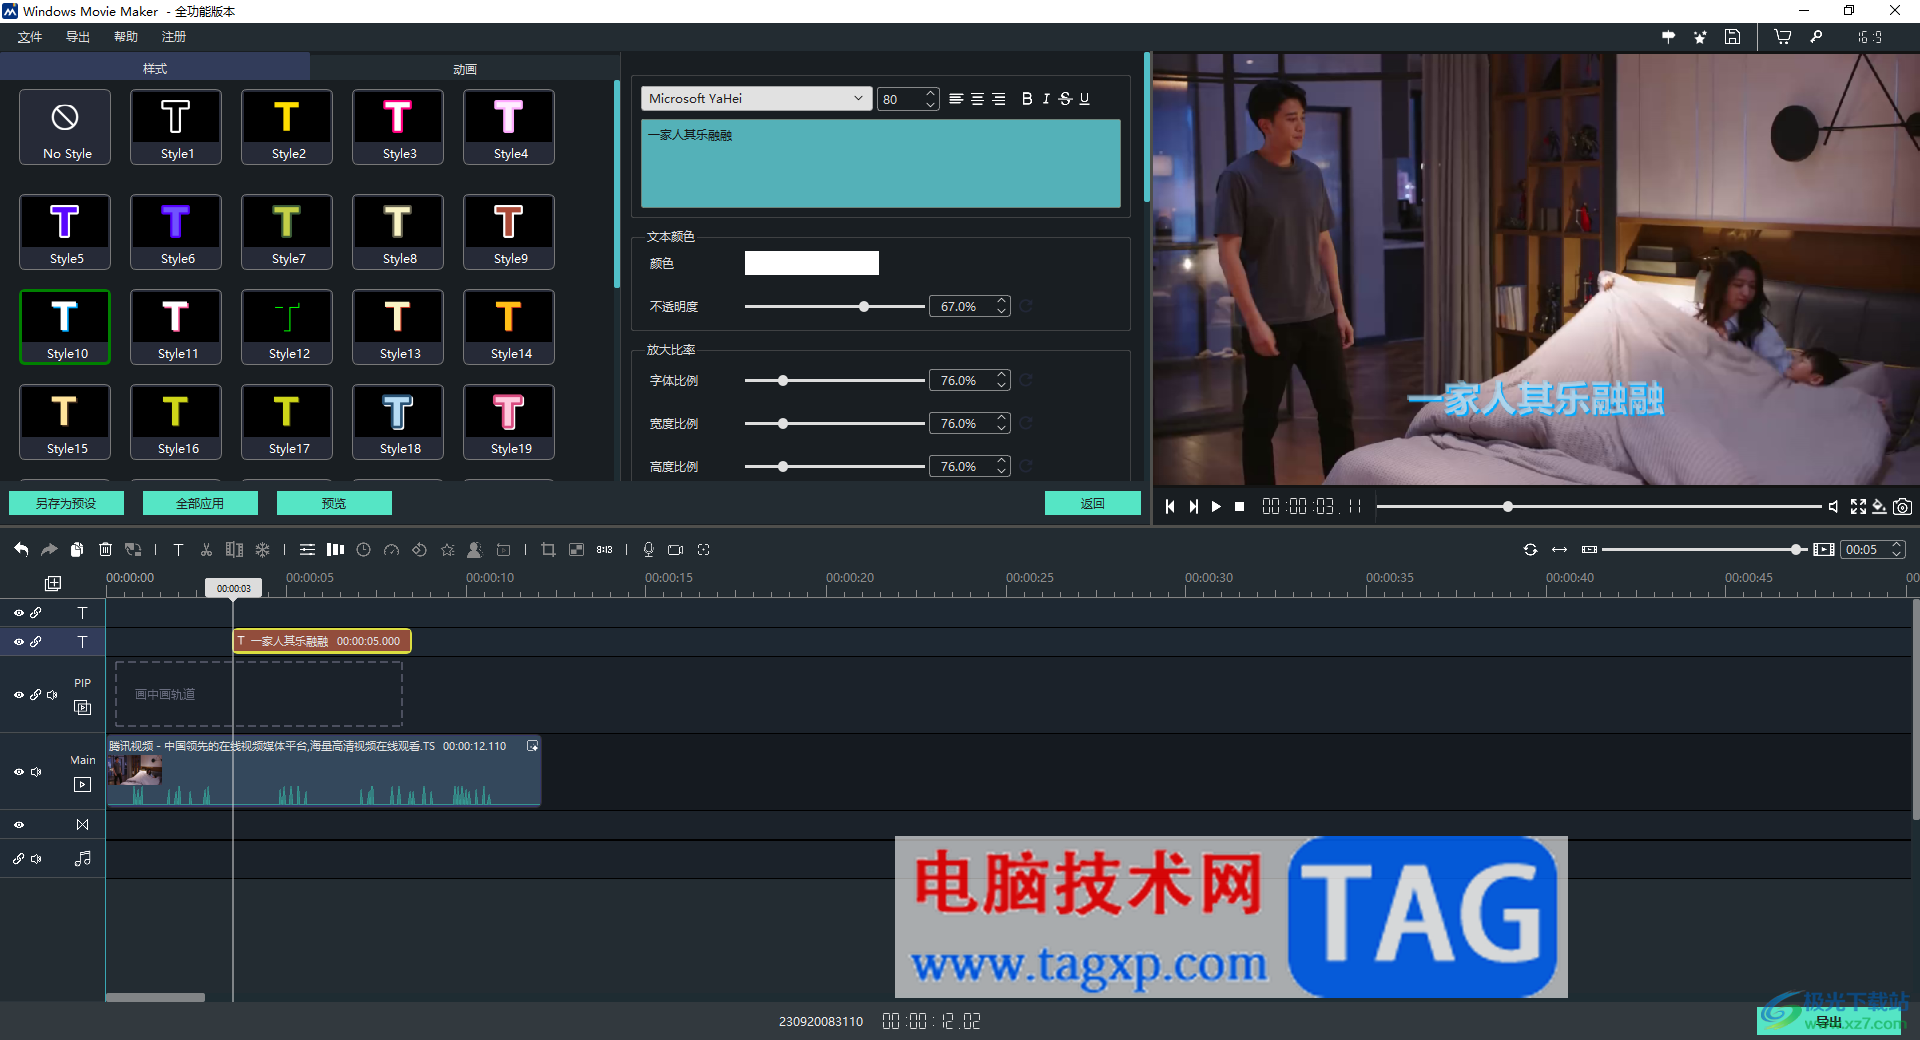Hide the second text track eye icon

(19, 642)
